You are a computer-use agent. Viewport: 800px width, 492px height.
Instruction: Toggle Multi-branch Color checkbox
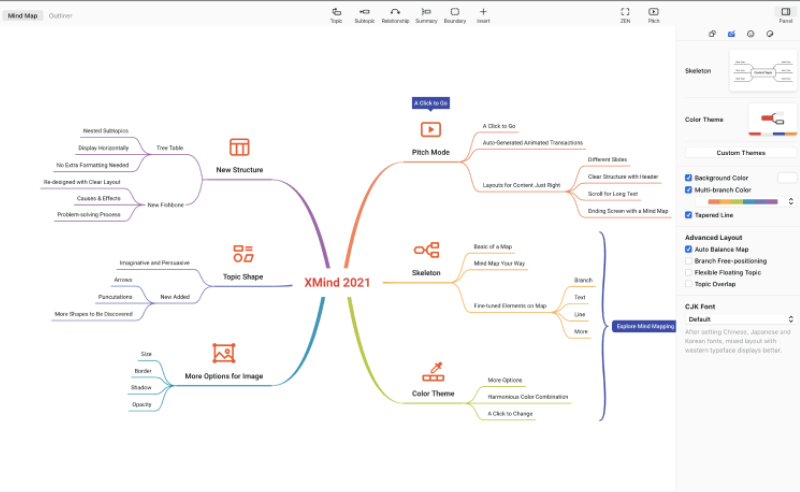click(x=688, y=190)
